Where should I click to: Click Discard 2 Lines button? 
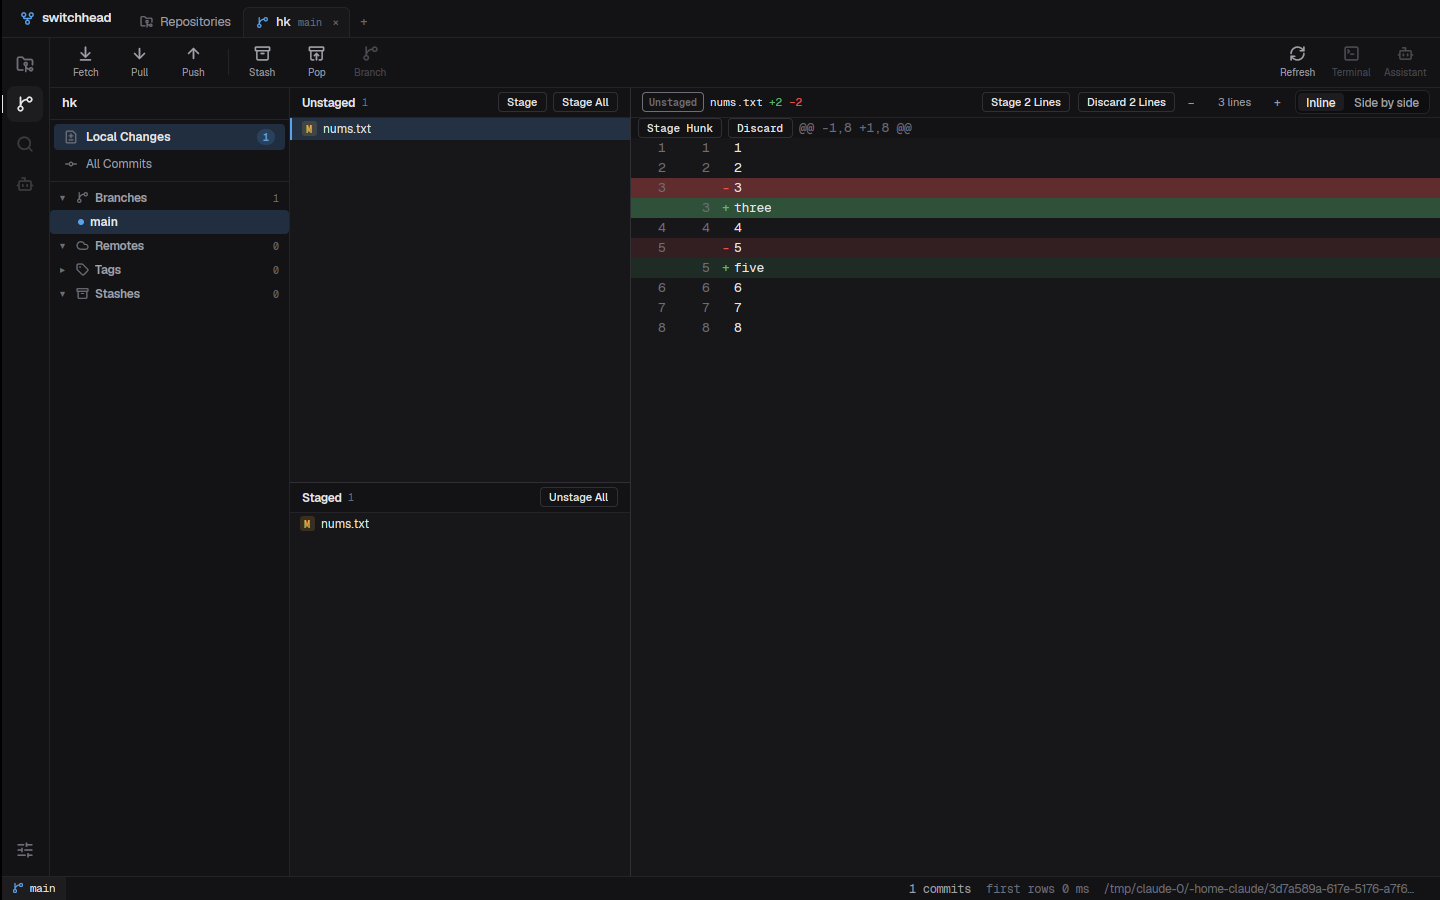point(1126,102)
